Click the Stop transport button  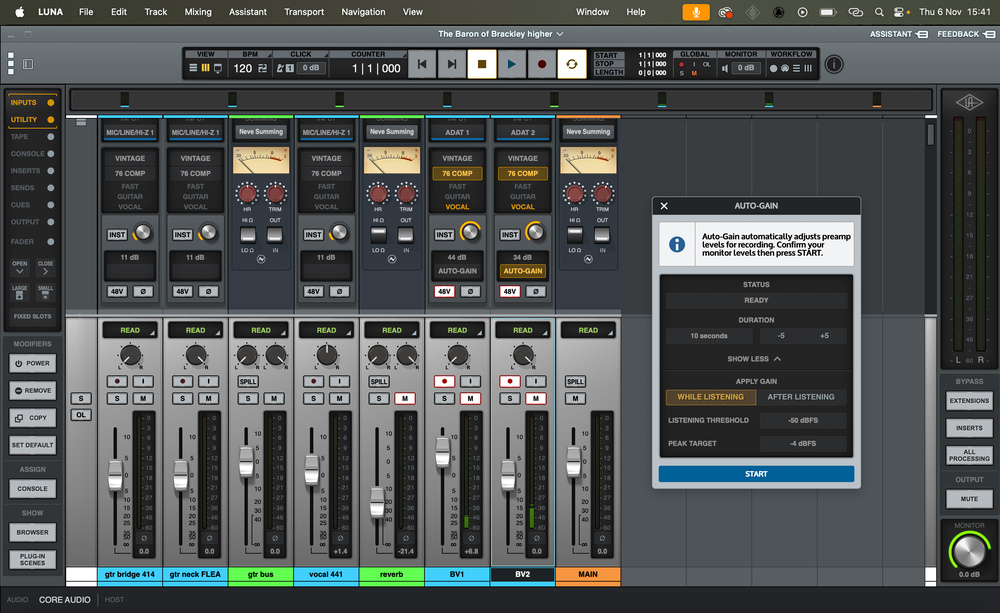(x=482, y=64)
